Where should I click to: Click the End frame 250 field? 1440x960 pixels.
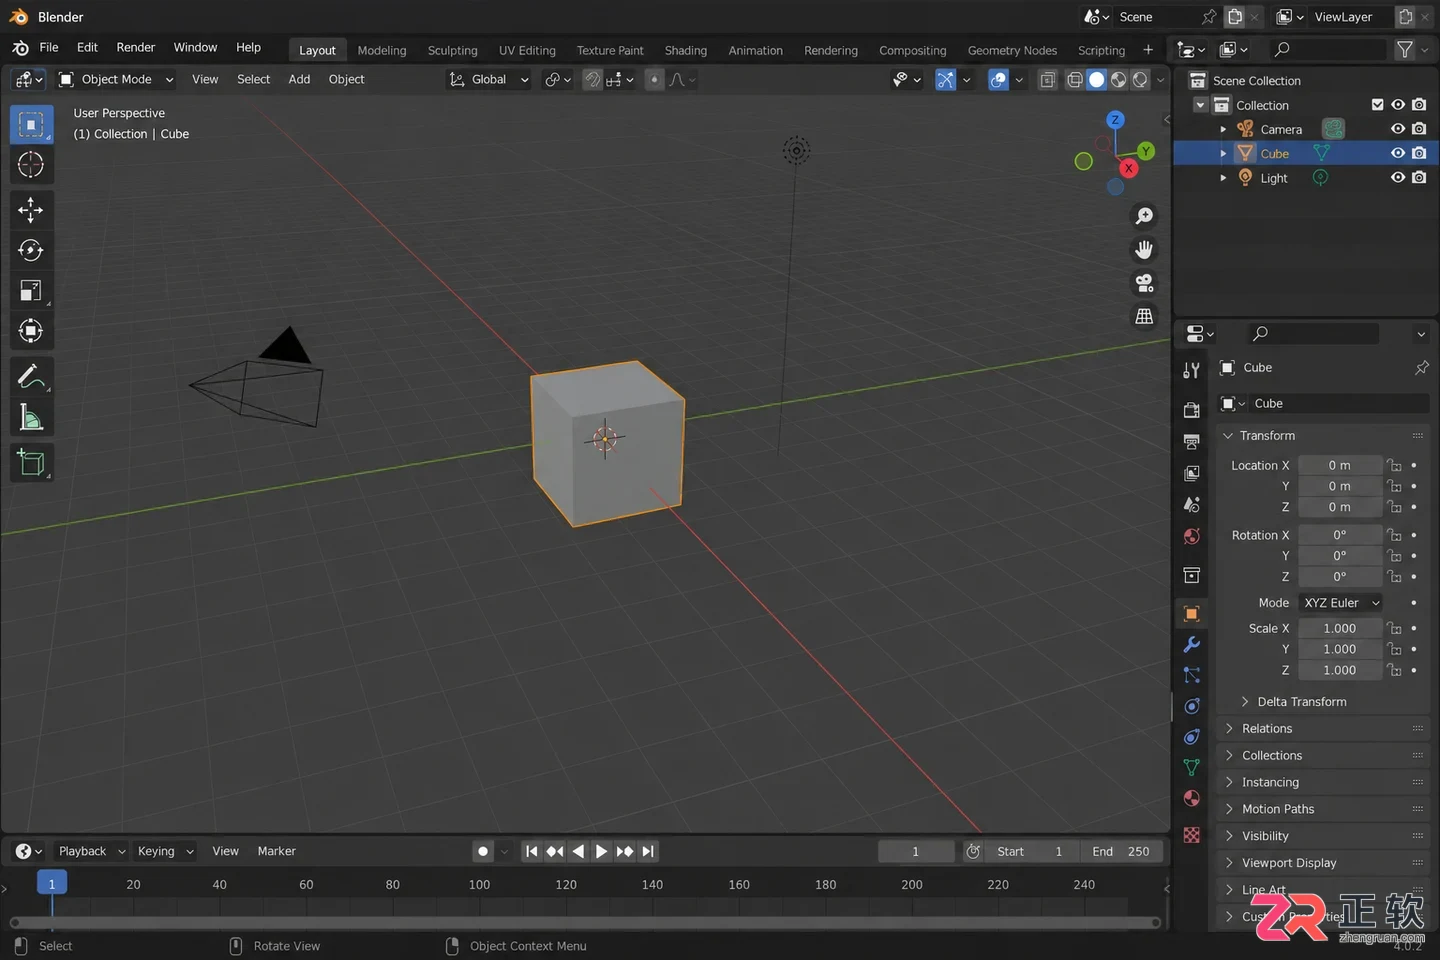click(x=1121, y=851)
